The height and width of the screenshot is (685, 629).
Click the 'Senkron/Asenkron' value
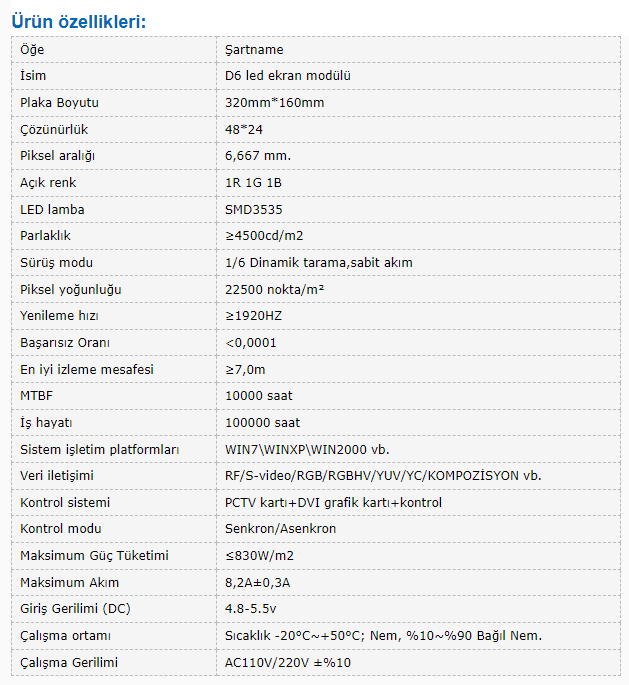(x=281, y=529)
